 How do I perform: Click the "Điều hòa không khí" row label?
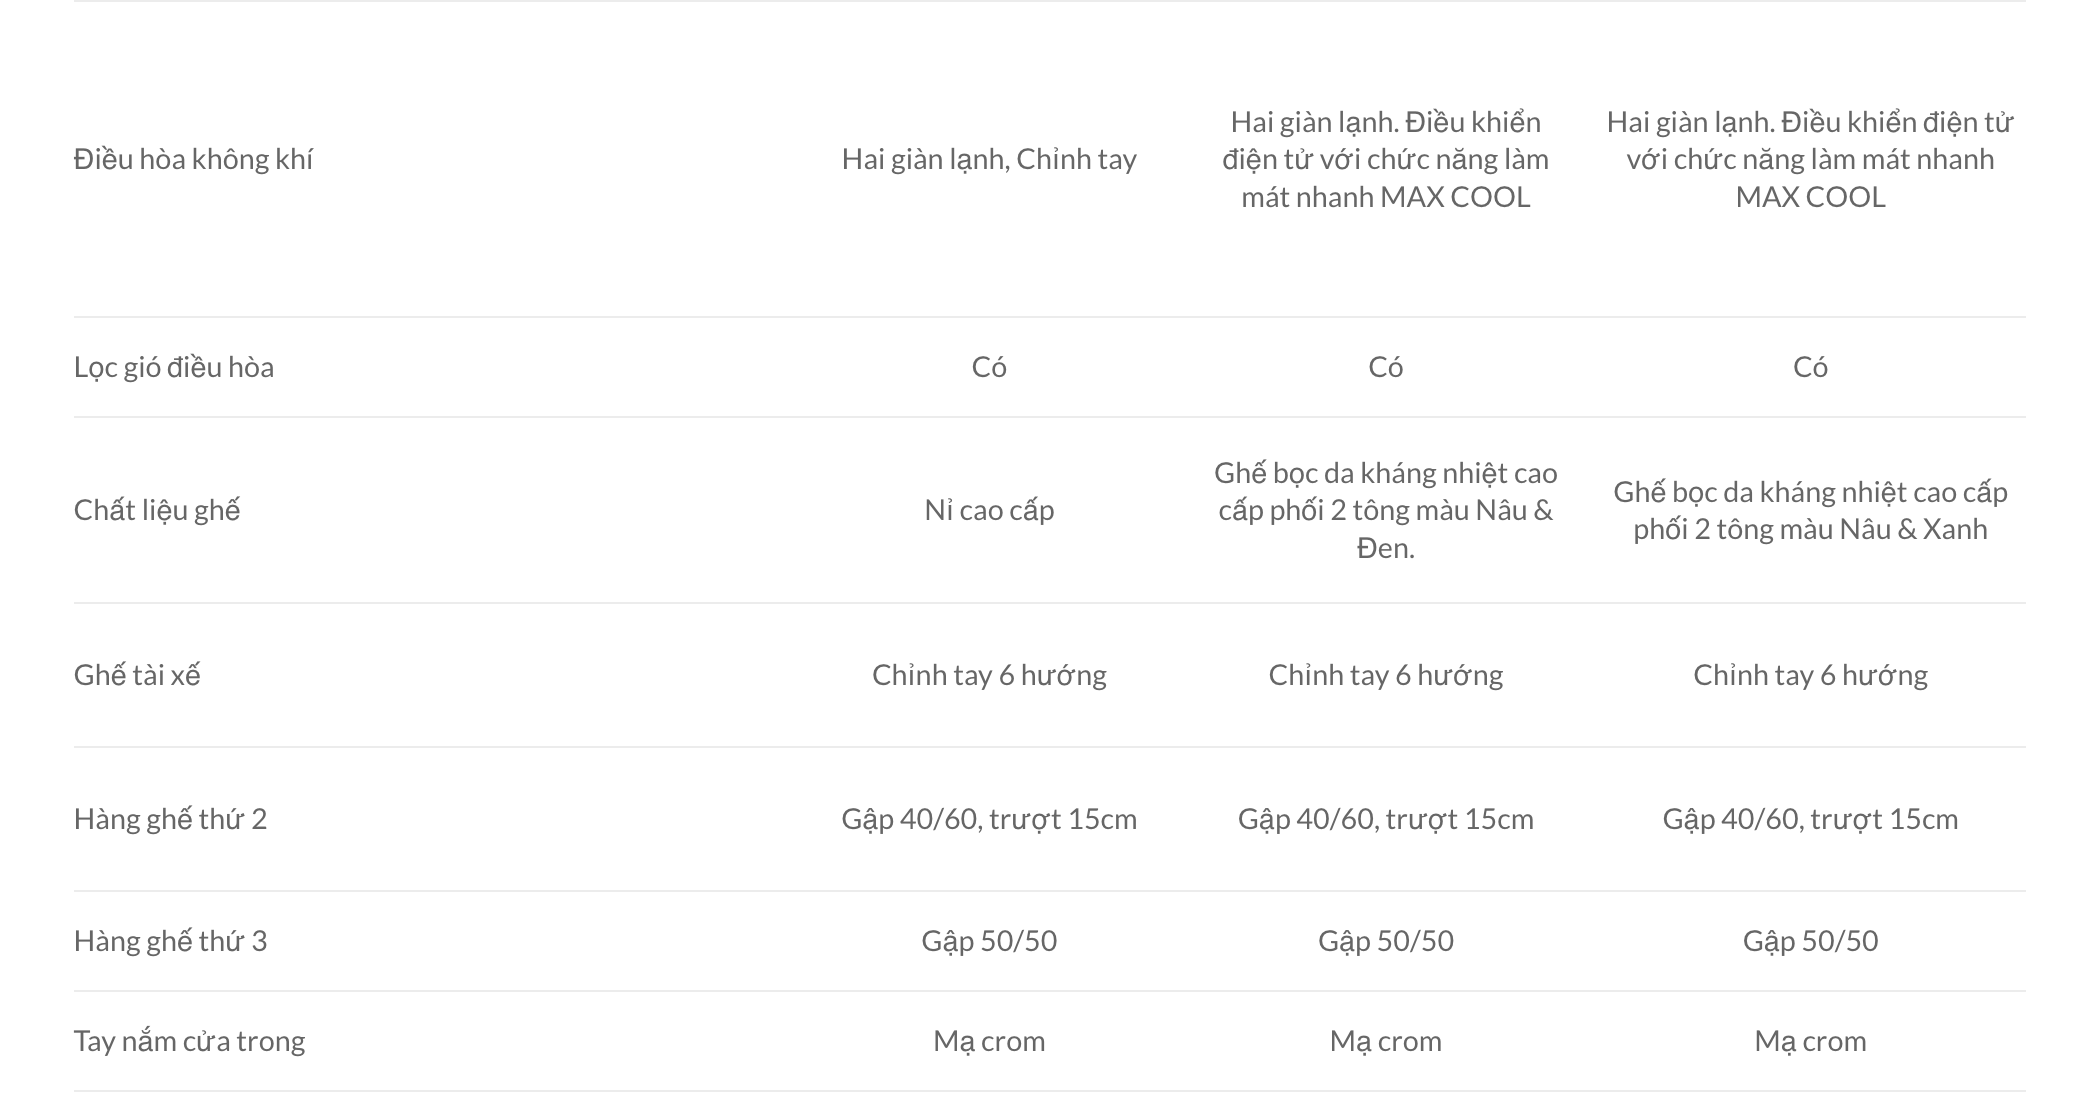(x=193, y=159)
